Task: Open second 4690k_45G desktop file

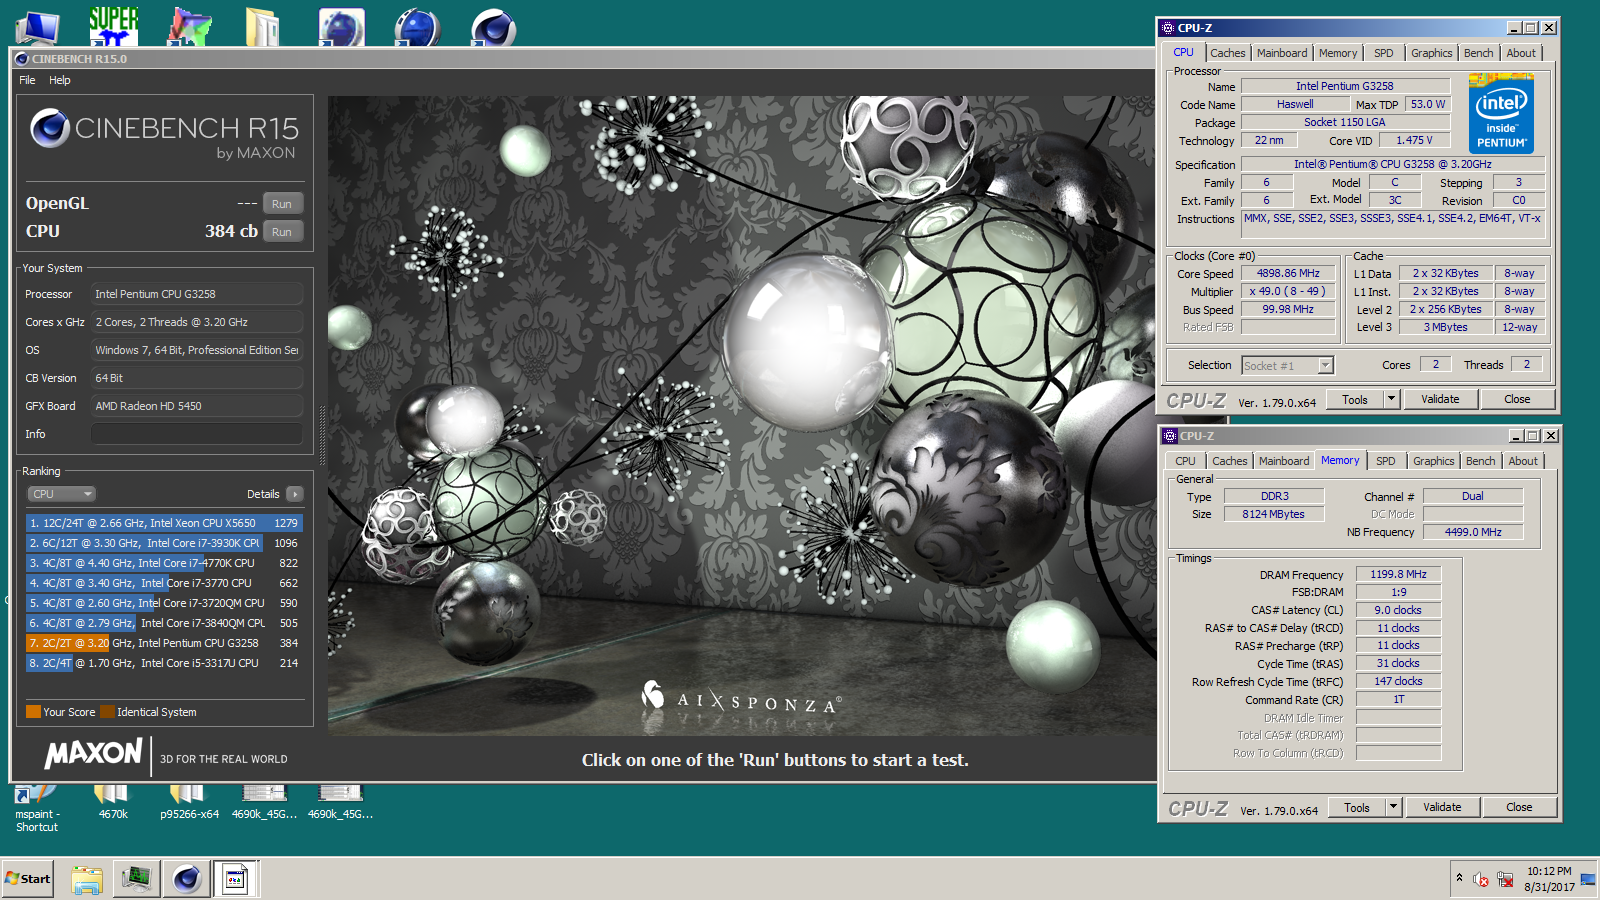Action: coord(340,803)
